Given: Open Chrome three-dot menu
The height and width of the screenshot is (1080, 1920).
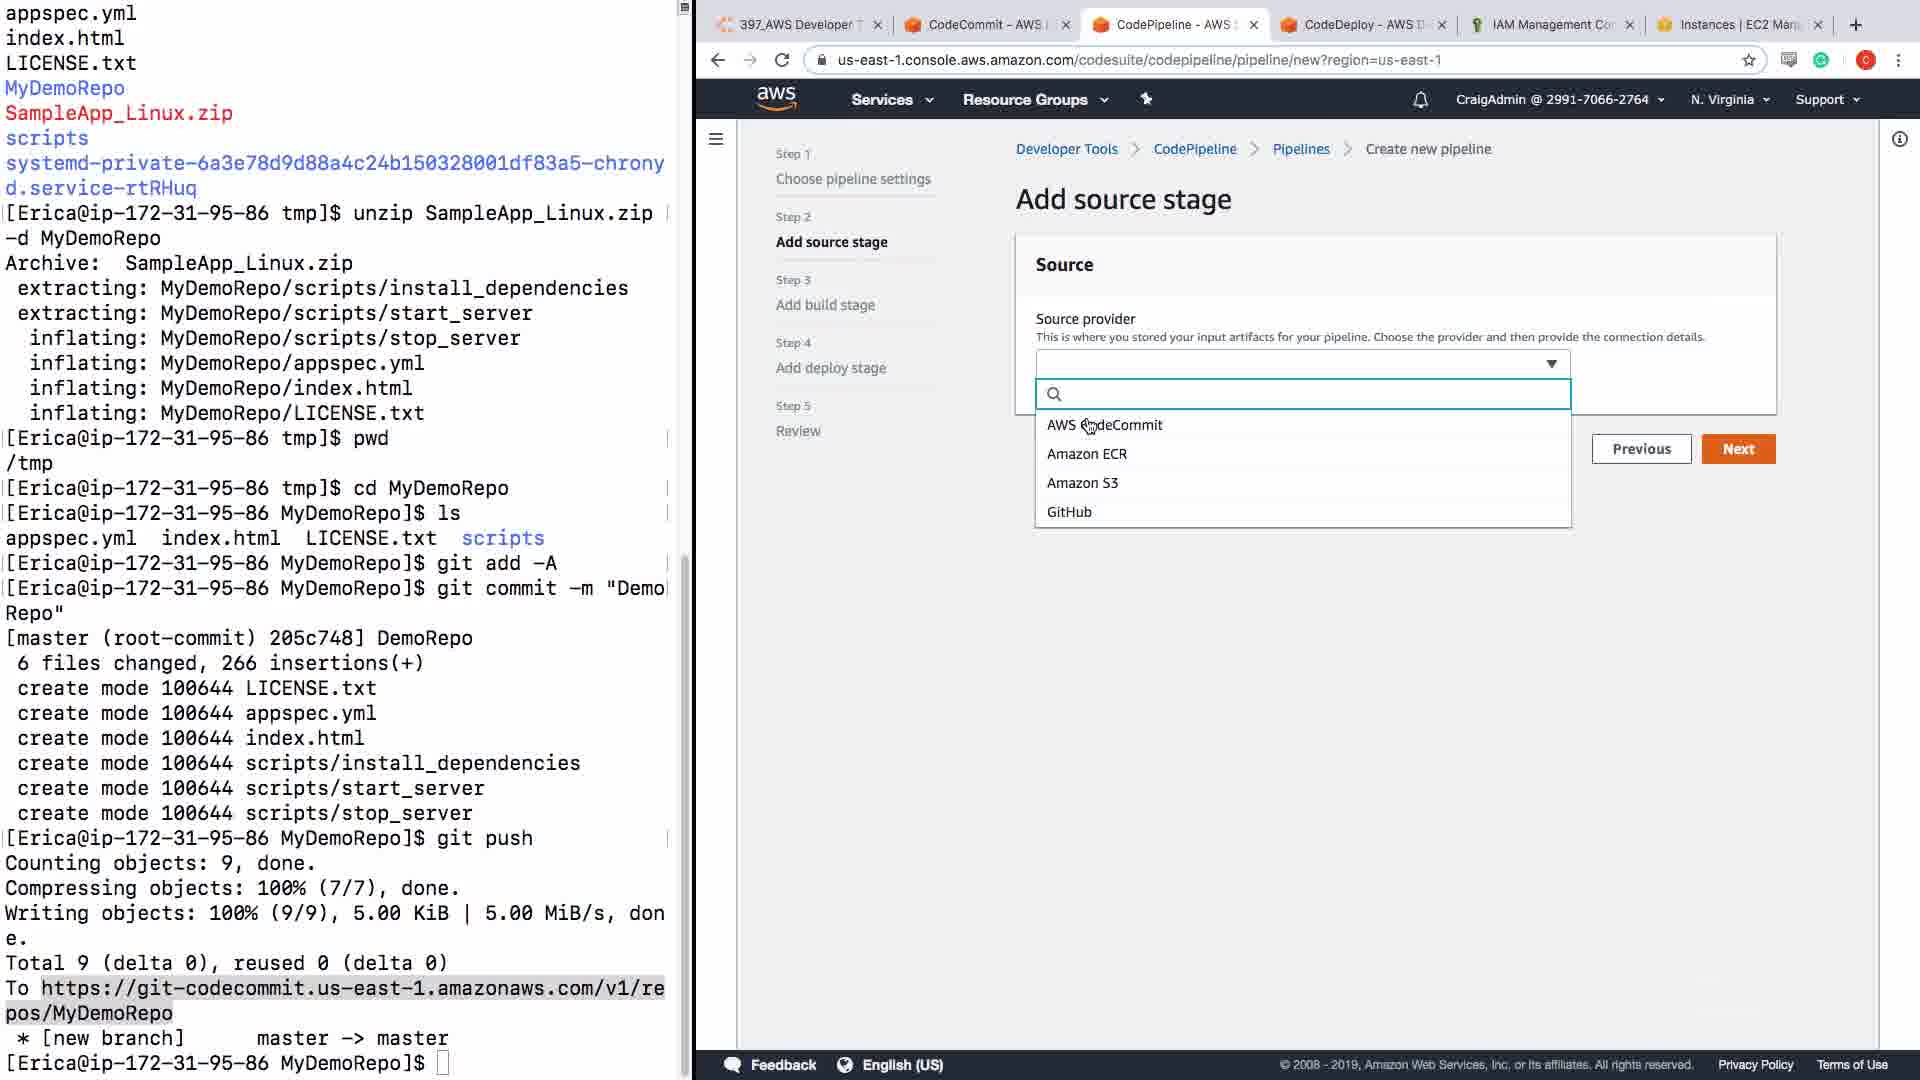Looking at the screenshot, I should pyautogui.click(x=1898, y=60).
